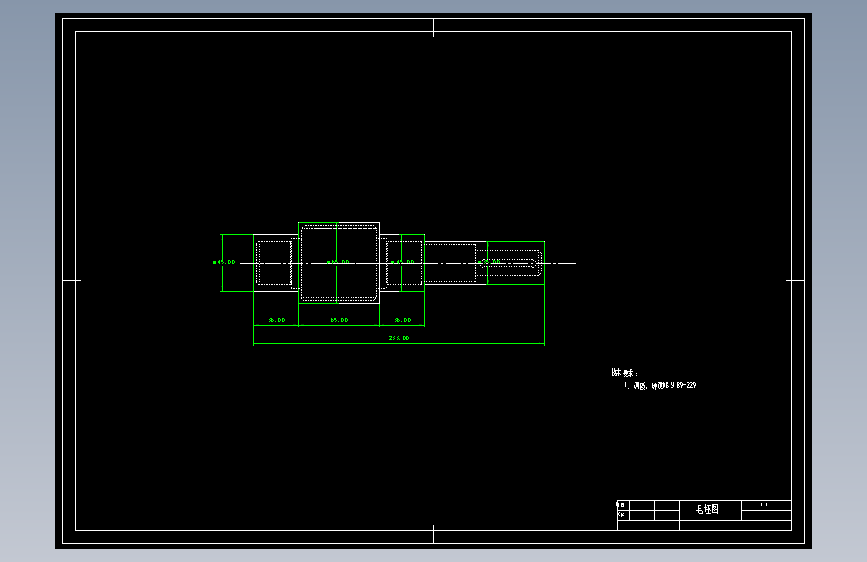
Task: Click the bottom center mark of the drawing frame
Action: coord(434,534)
